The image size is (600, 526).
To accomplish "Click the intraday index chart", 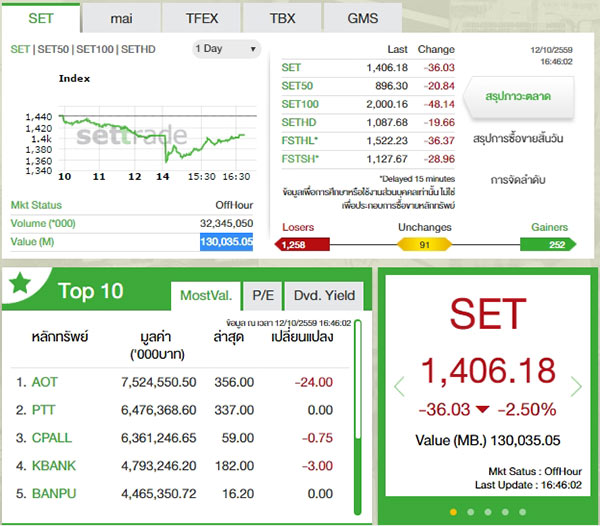I will pos(157,140).
